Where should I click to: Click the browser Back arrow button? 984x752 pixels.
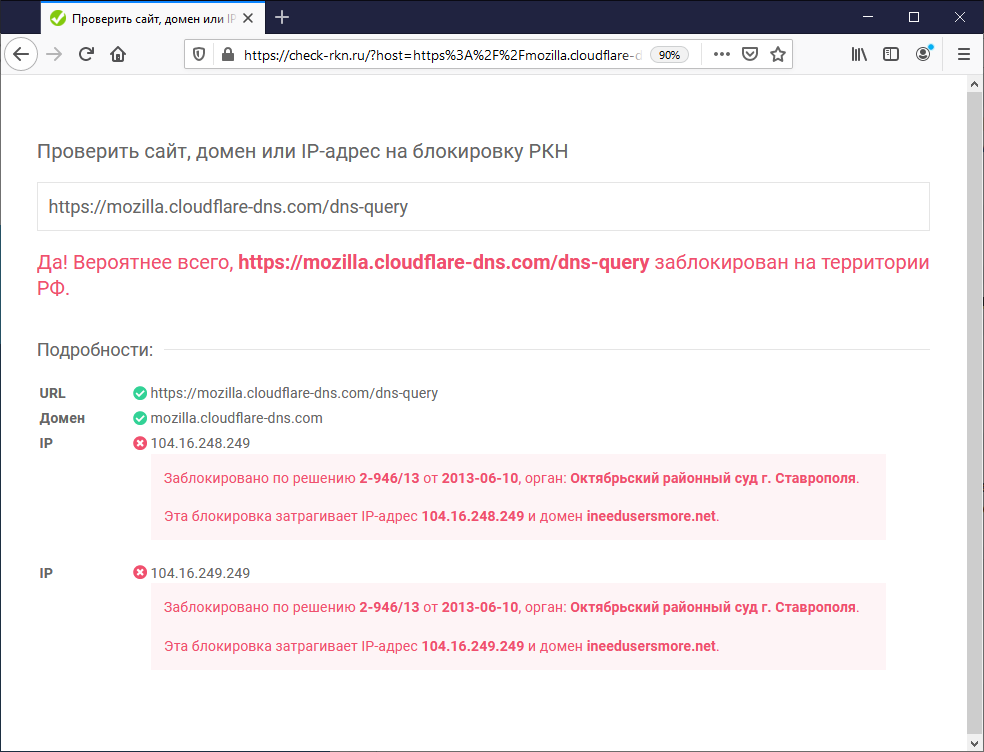pos(21,55)
